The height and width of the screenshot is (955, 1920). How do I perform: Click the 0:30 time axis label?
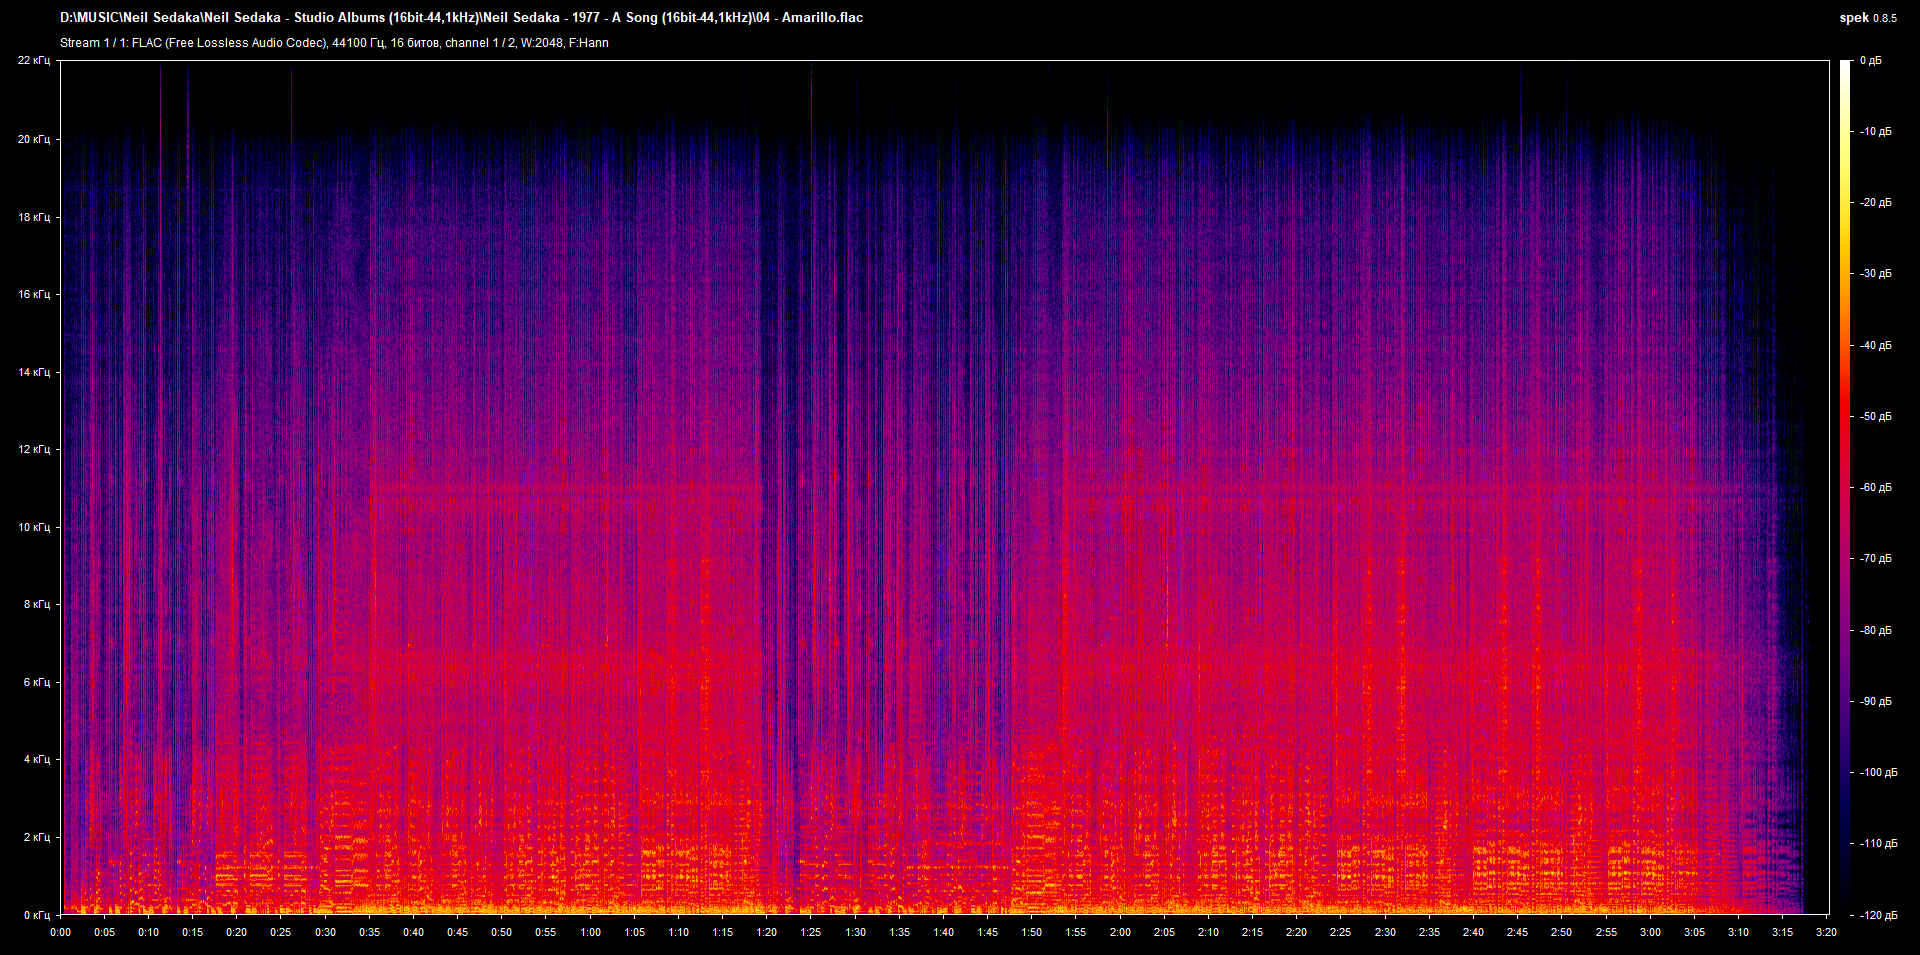click(x=325, y=932)
